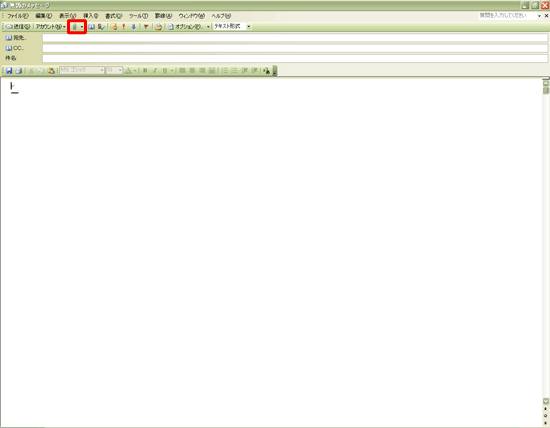Click the オプション options button

(x=189, y=27)
